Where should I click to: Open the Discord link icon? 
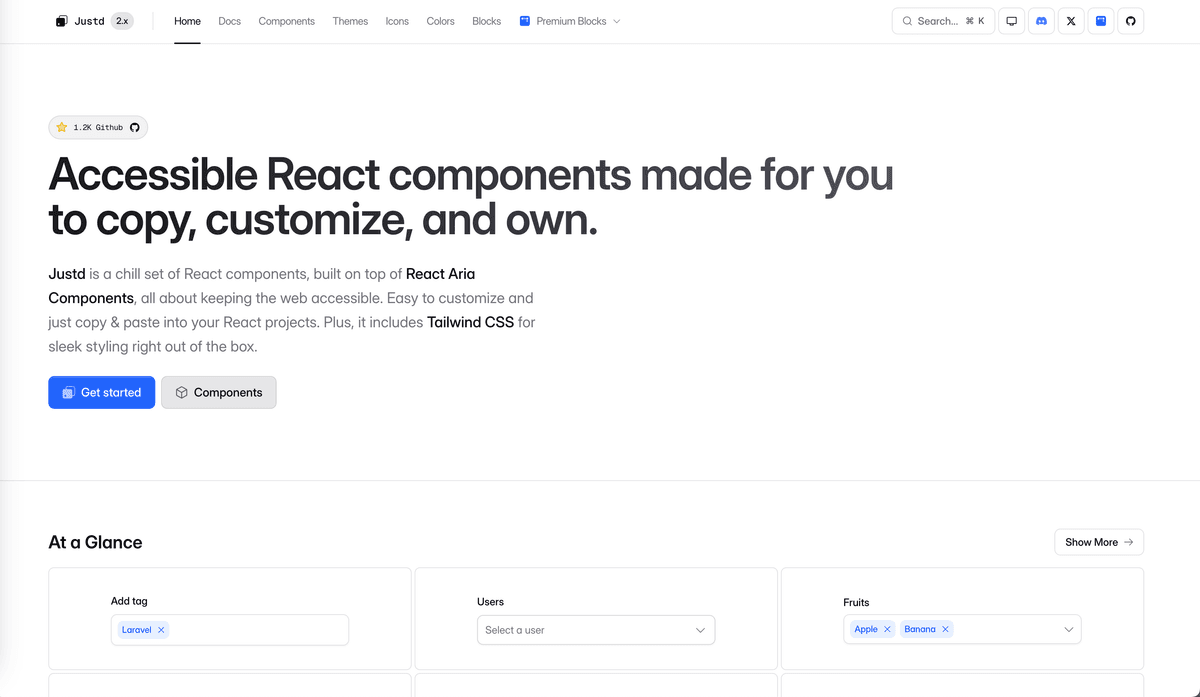pyautogui.click(x=1041, y=21)
